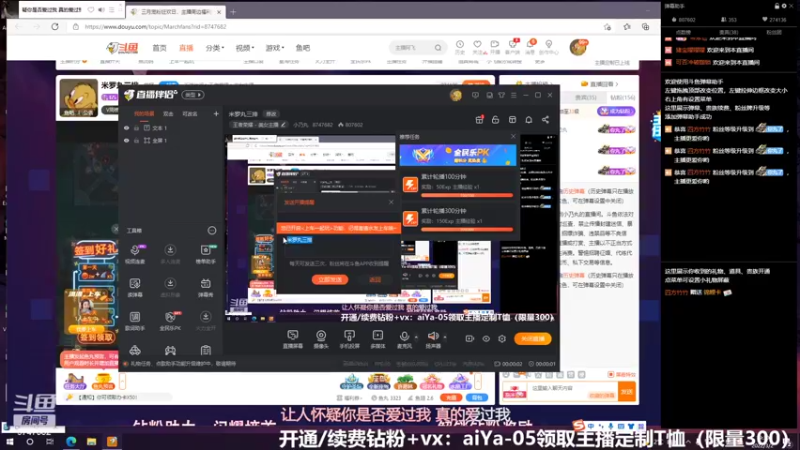Click the 累计轮播100分钟 progress bar

point(467,195)
